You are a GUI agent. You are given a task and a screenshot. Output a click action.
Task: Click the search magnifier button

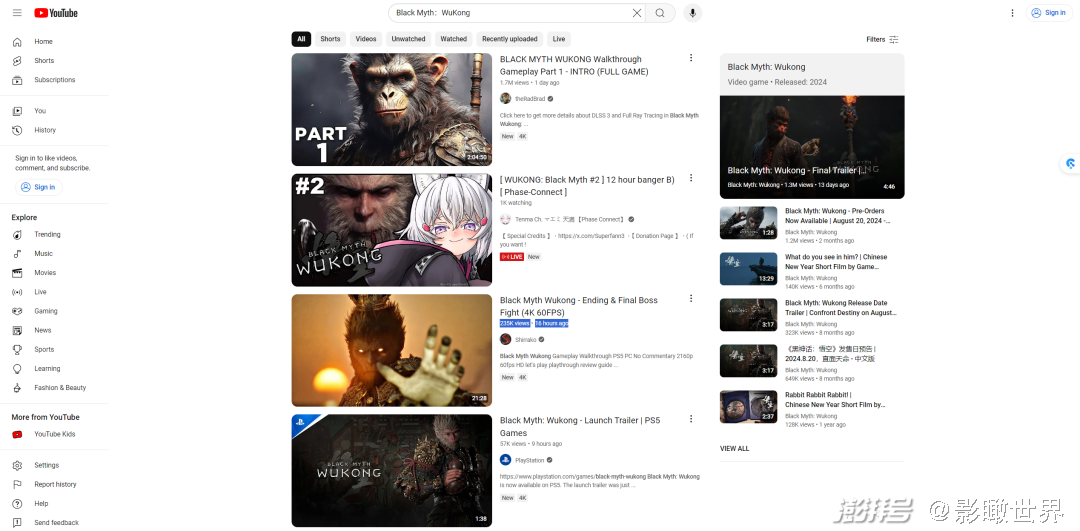point(660,13)
